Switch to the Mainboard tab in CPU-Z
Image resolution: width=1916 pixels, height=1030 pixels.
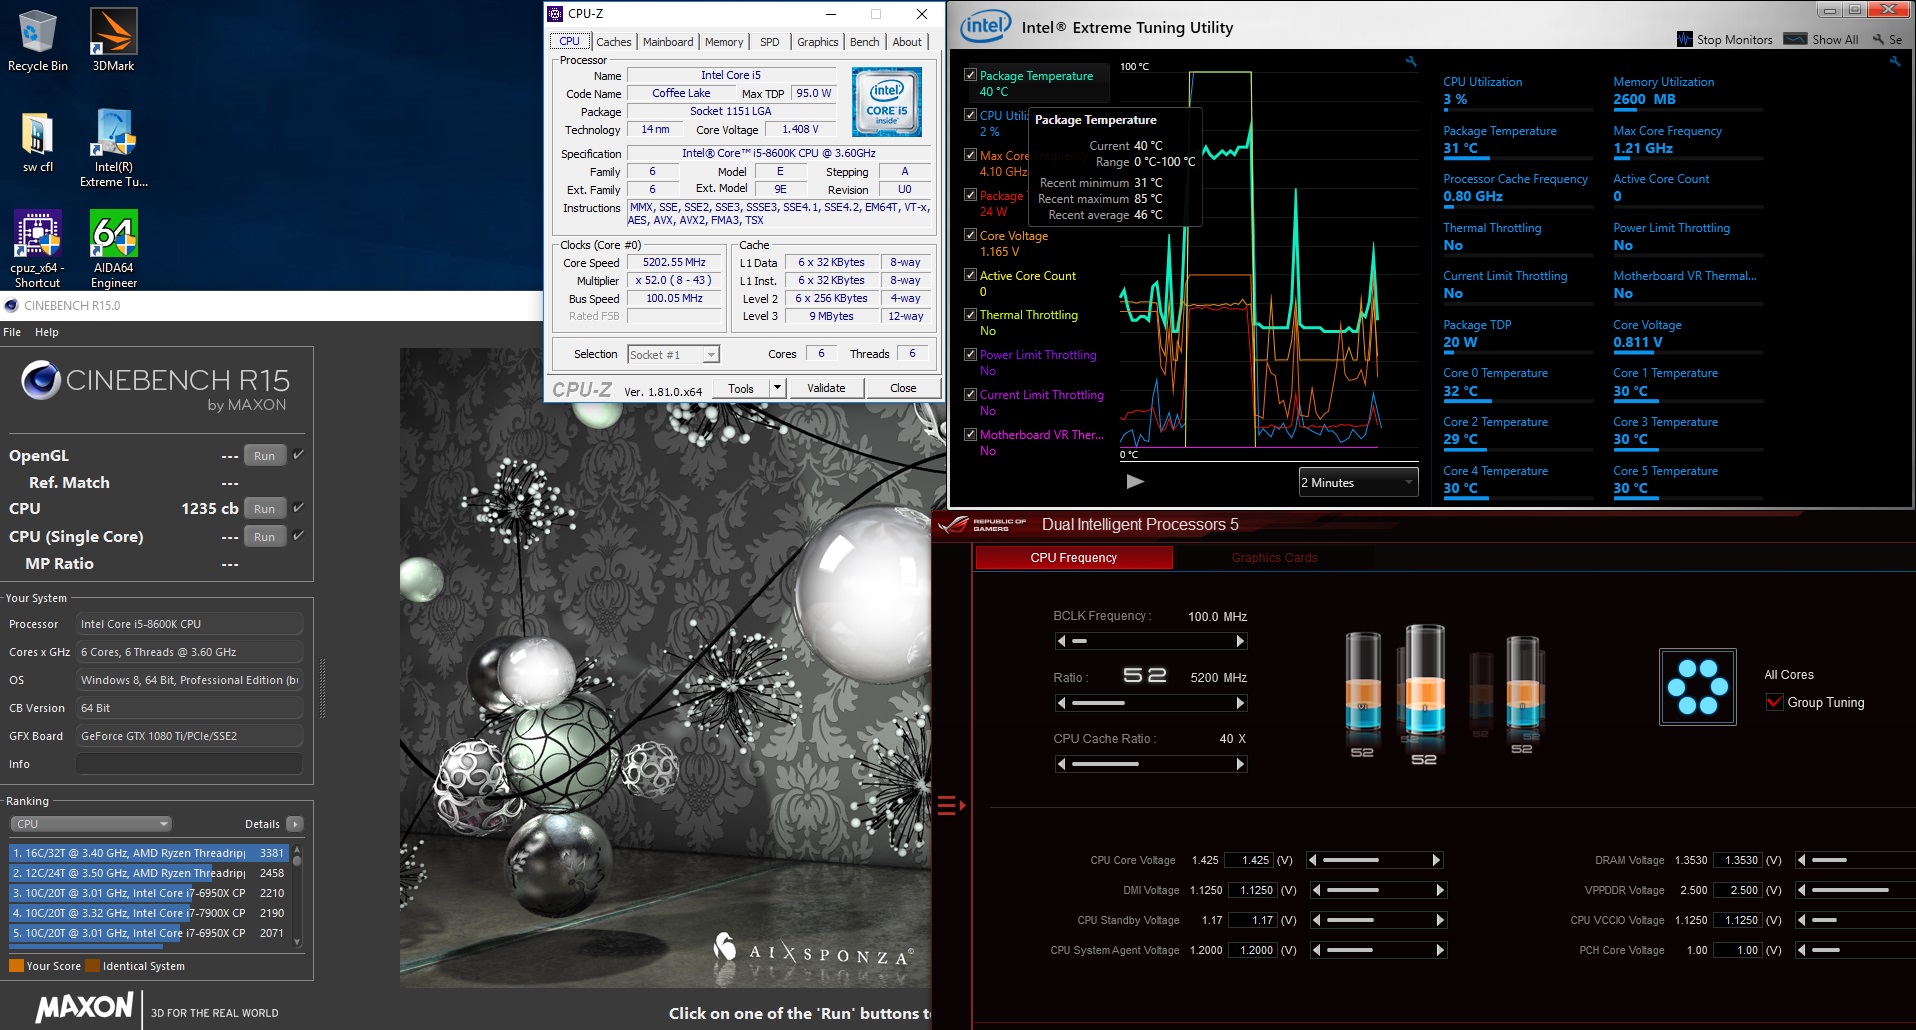668,42
